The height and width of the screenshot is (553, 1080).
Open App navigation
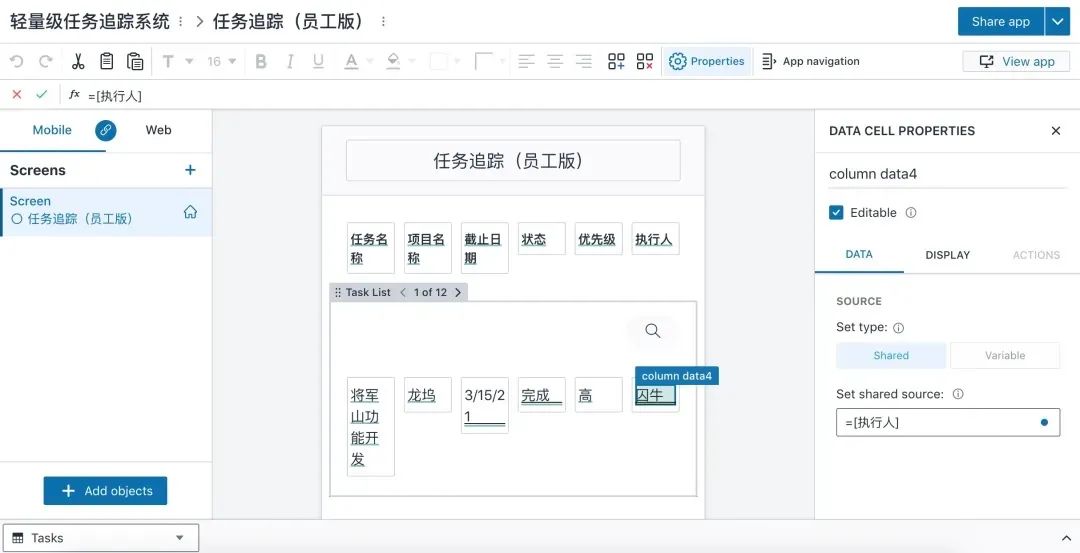pos(811,61)
